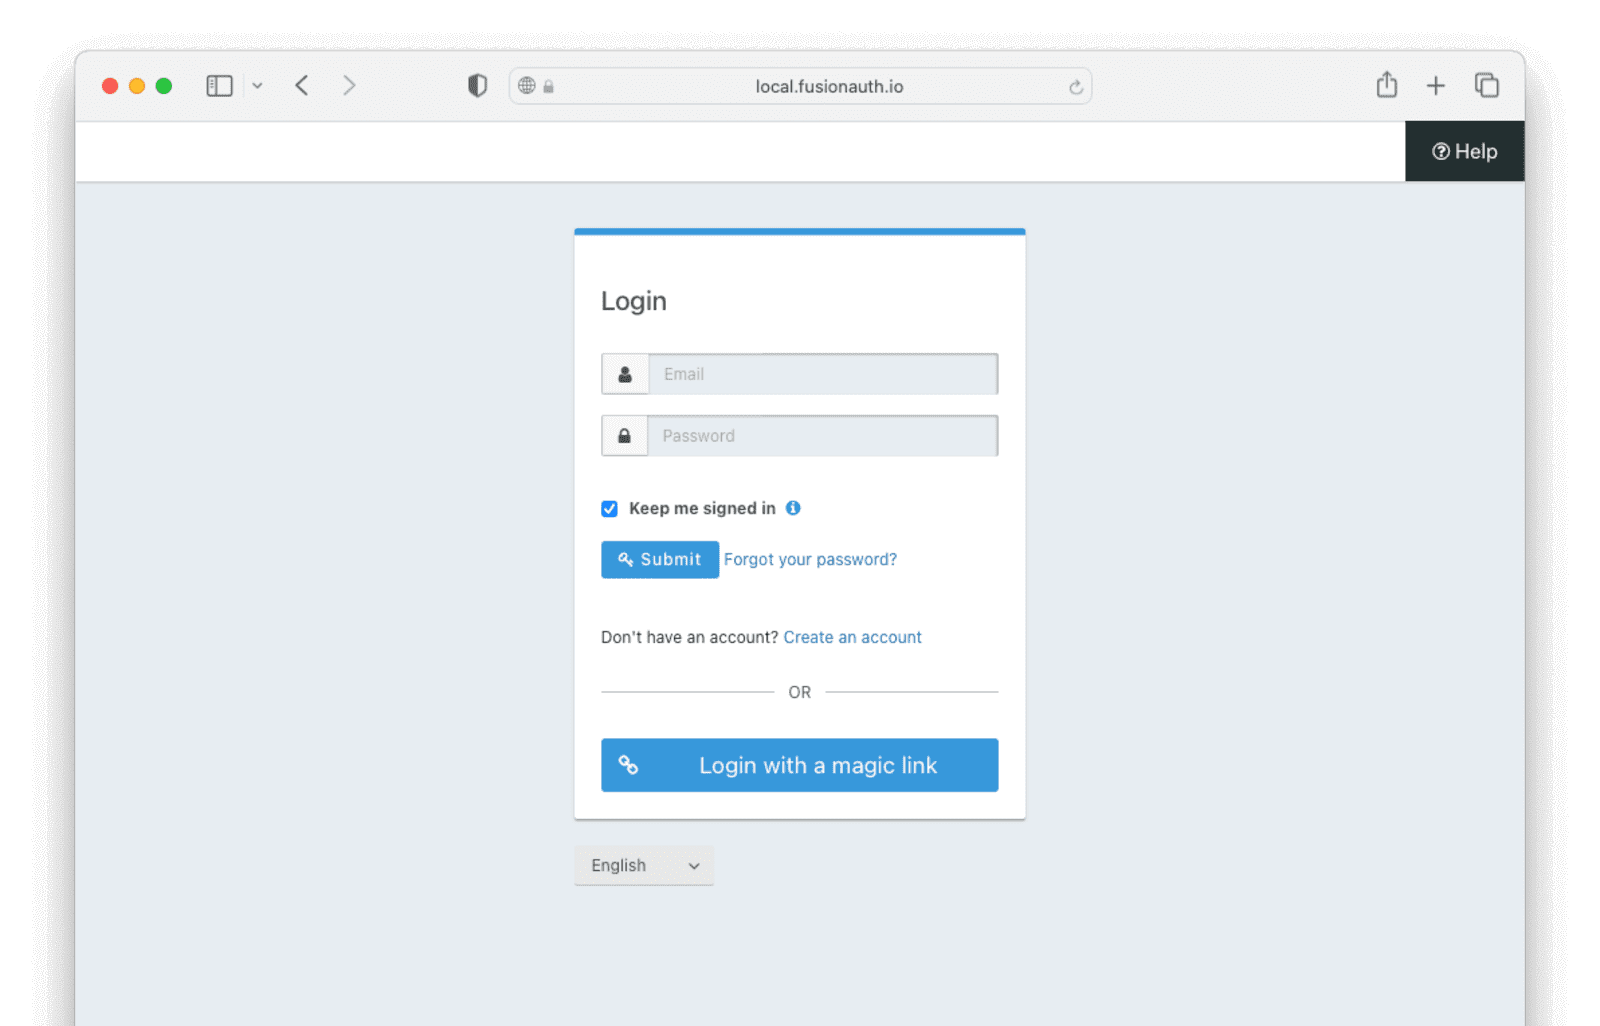
Task: Open the sidebar options chevron
Action: [x=257, y=86]
